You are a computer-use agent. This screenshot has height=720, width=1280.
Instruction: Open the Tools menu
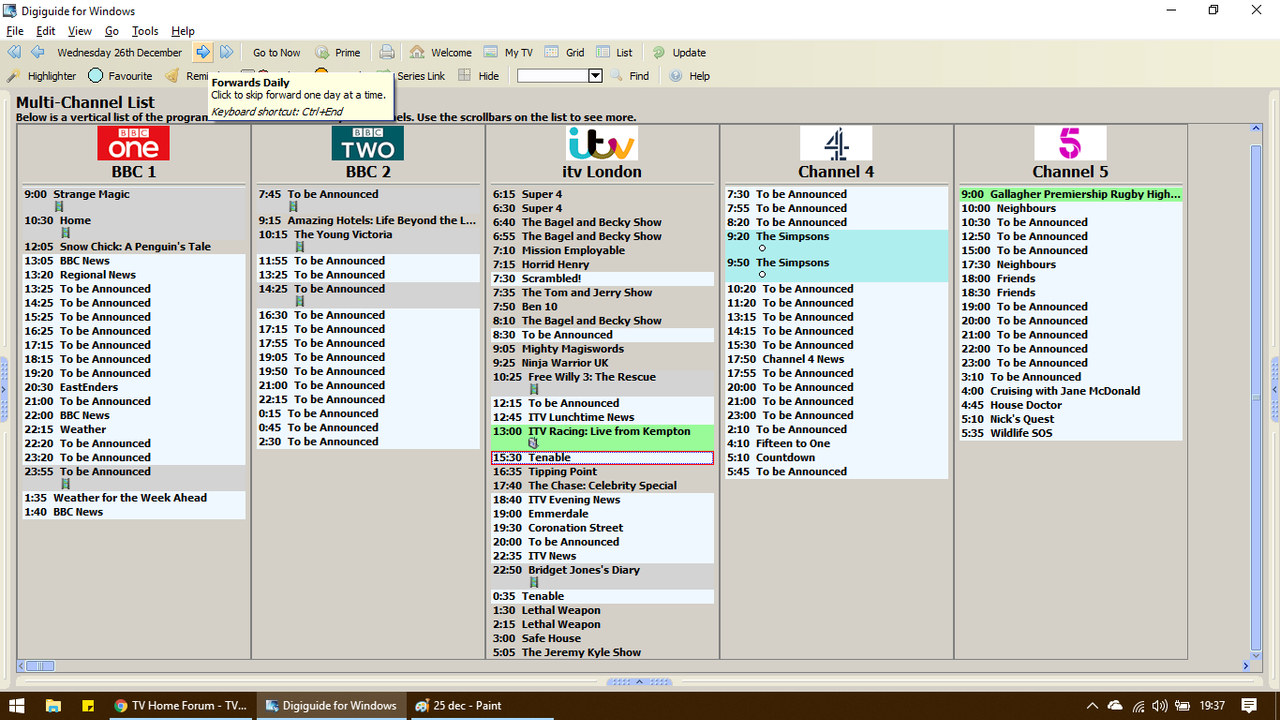pyautogui.click(x=145, y=31)
